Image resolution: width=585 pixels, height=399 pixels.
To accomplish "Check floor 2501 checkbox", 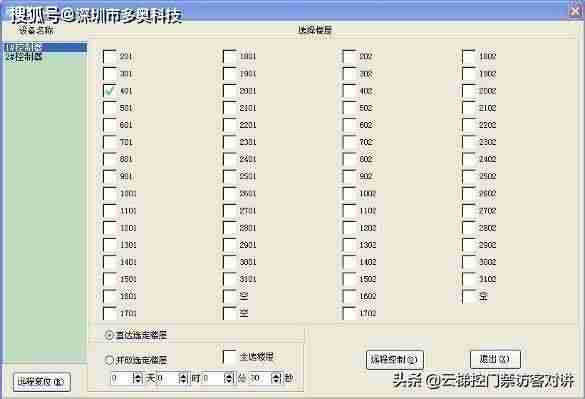I will (229, 177).
